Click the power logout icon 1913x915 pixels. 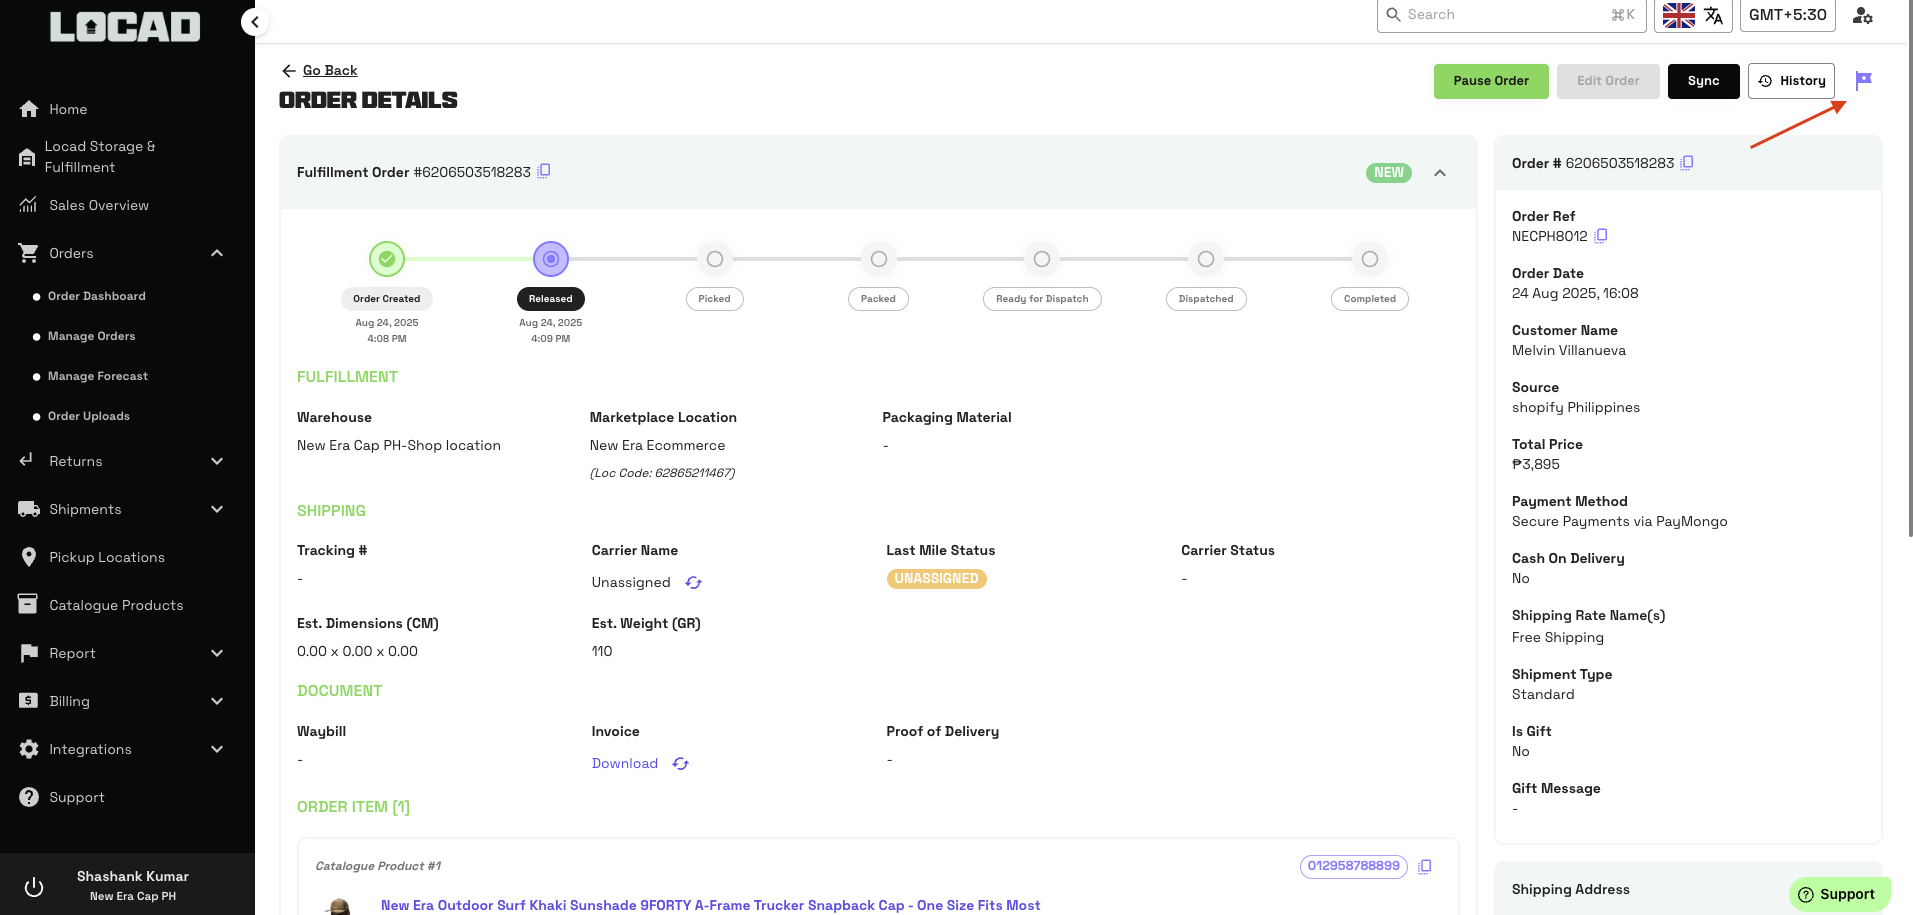pyautogui.click(x=34, y=886)
